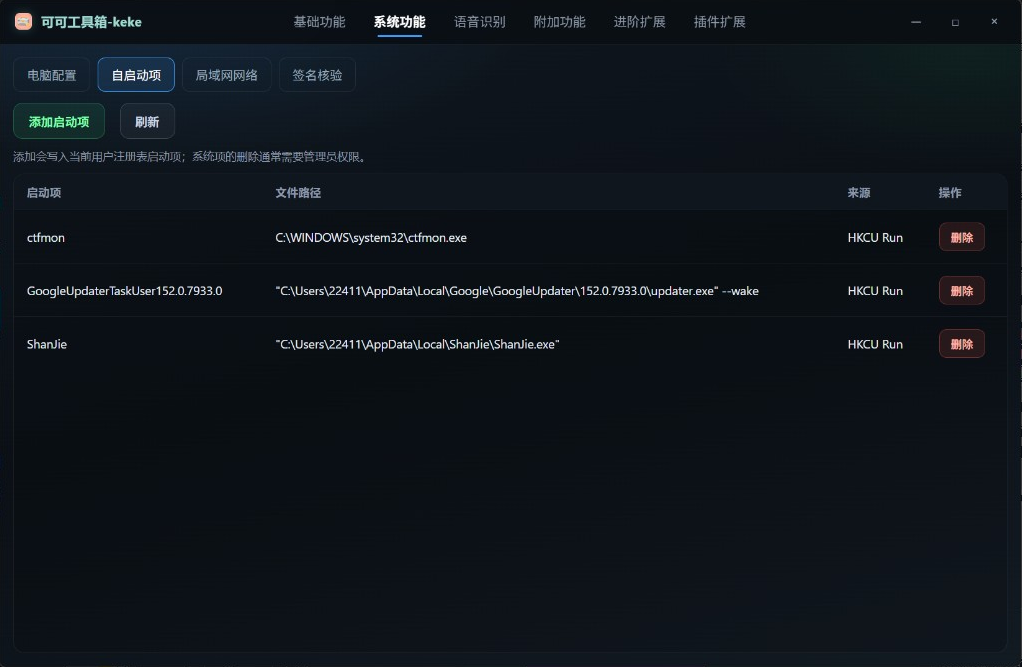Click the 文件路径 column header
The height and width of the screenshot is (667, 1022).
point(298,193)
